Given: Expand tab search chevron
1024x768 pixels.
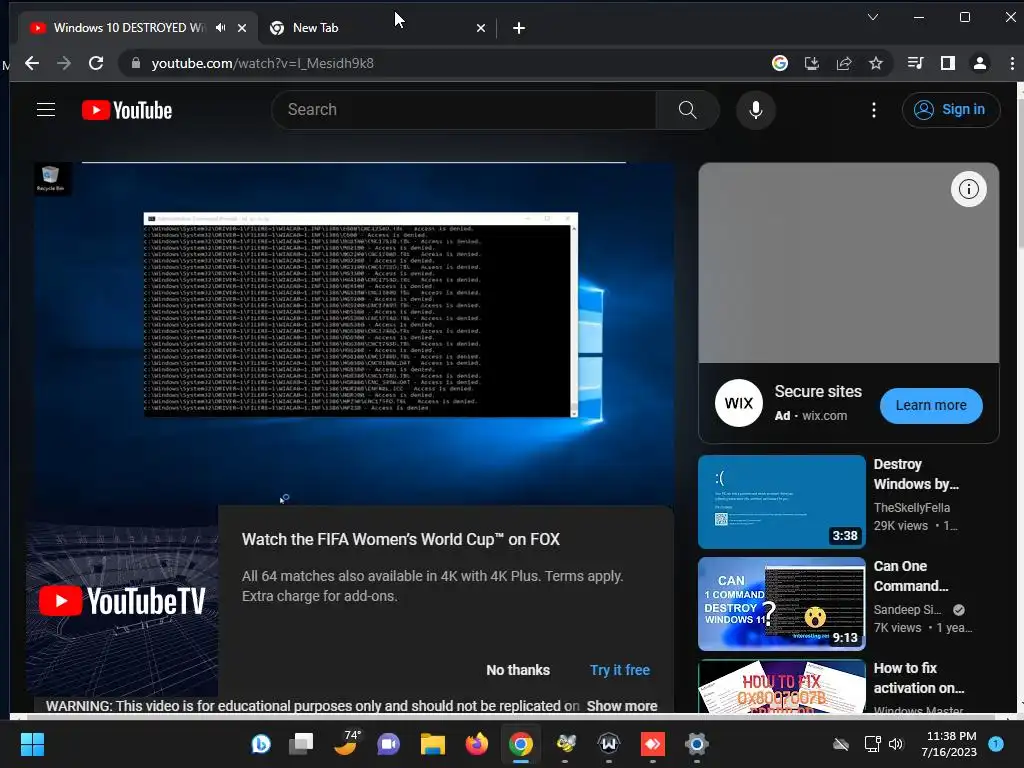Looking at the screenshot, I should tap(872, 17).
